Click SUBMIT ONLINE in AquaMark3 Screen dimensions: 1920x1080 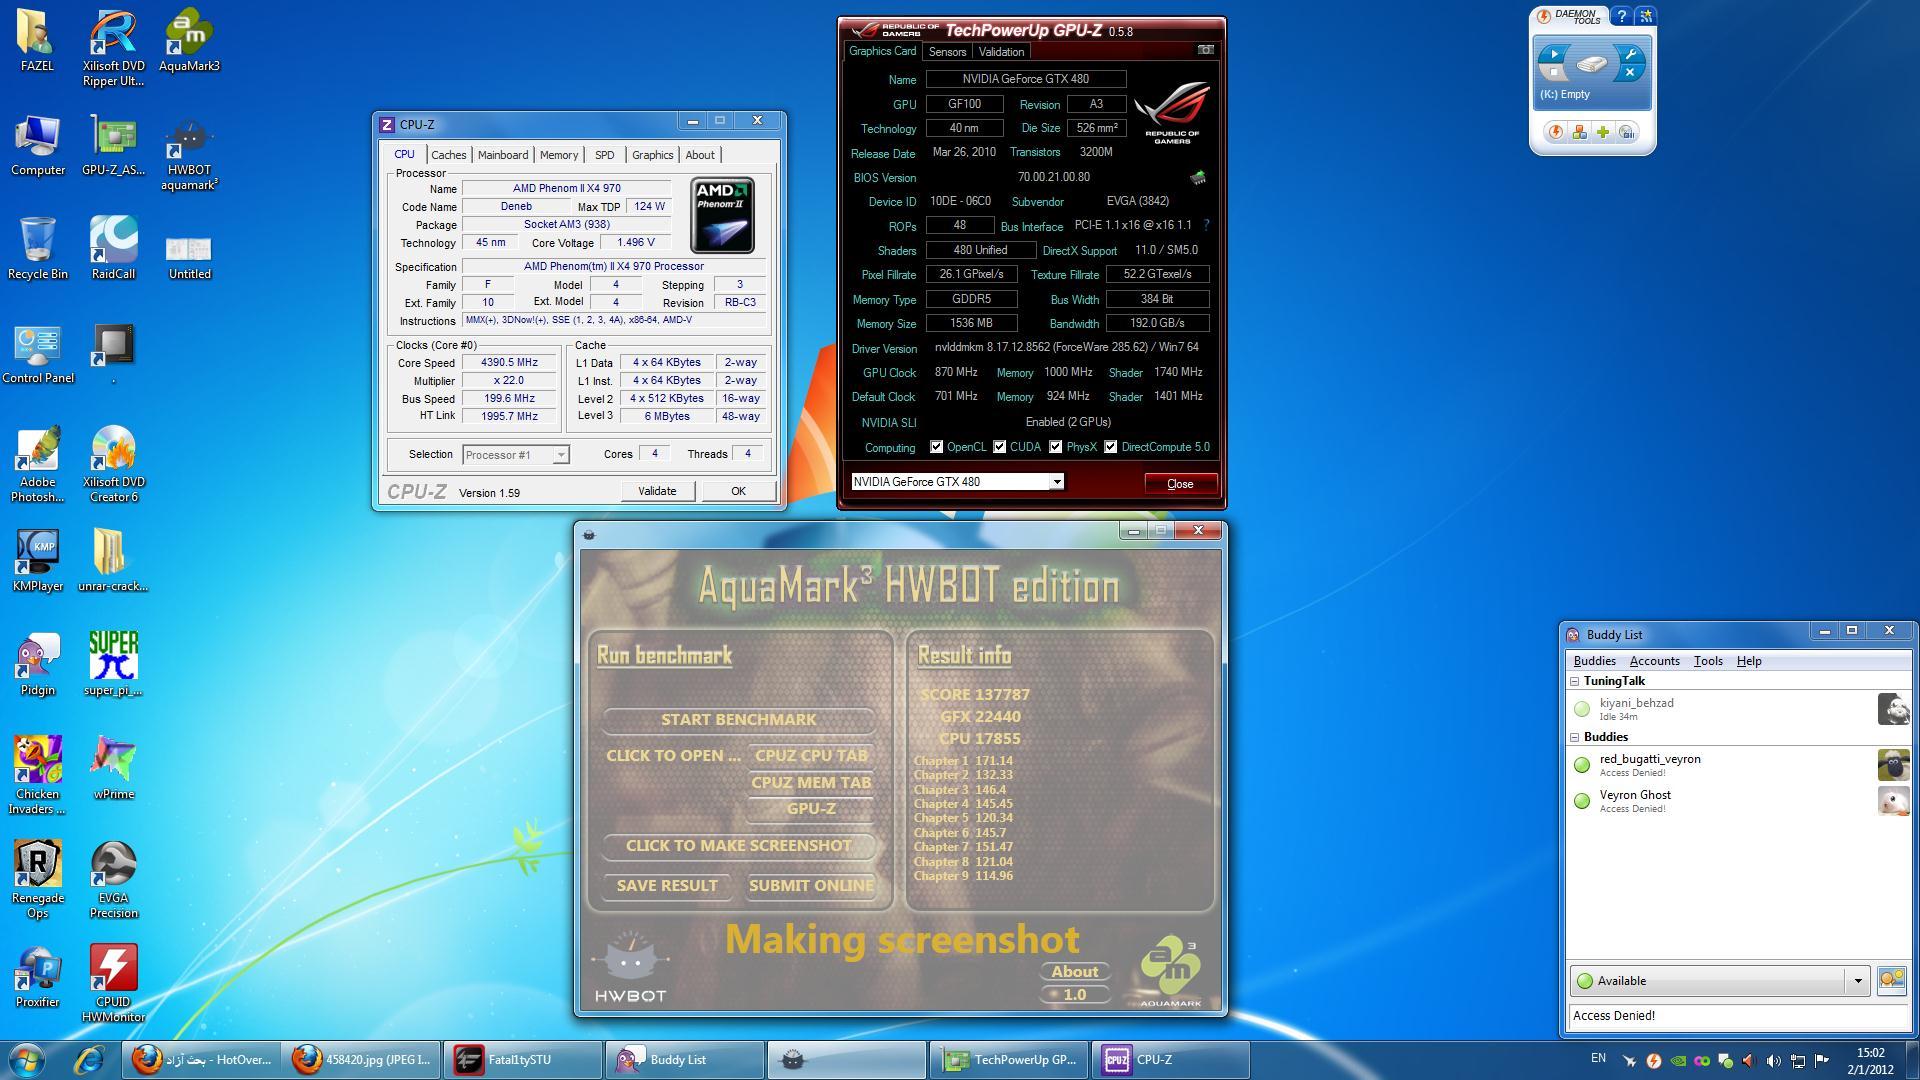[x=811, y=886]
